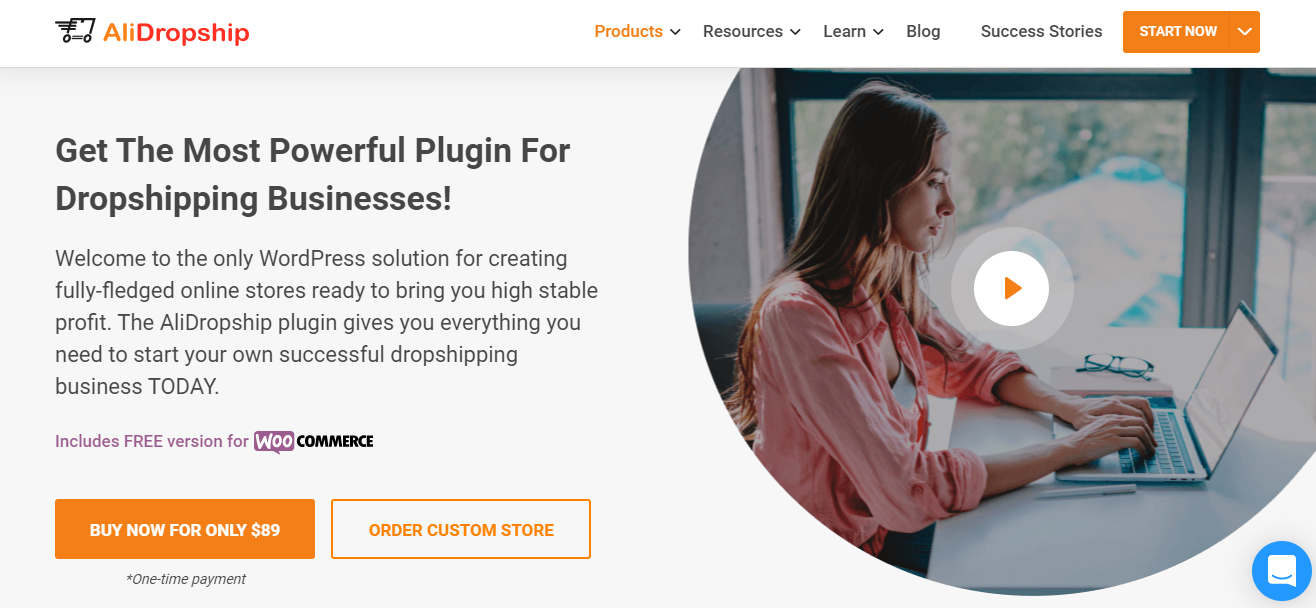Click the Includes FREE version text

[152, 441]
